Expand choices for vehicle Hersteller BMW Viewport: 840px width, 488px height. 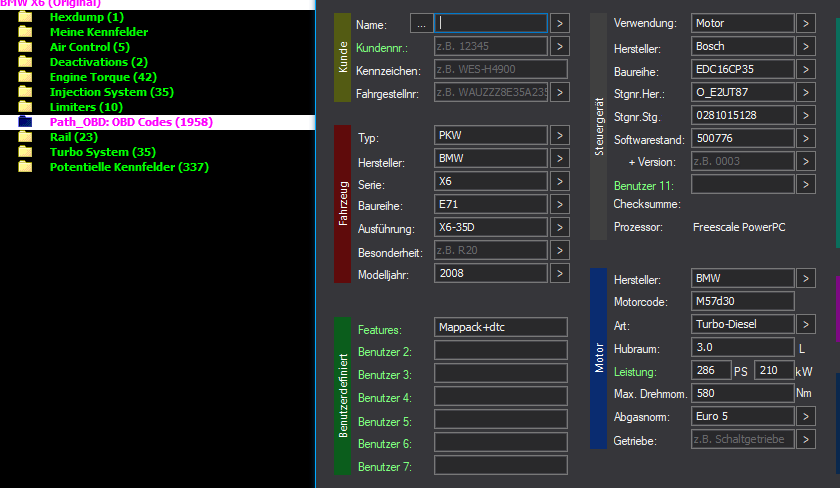pos(559,159)
